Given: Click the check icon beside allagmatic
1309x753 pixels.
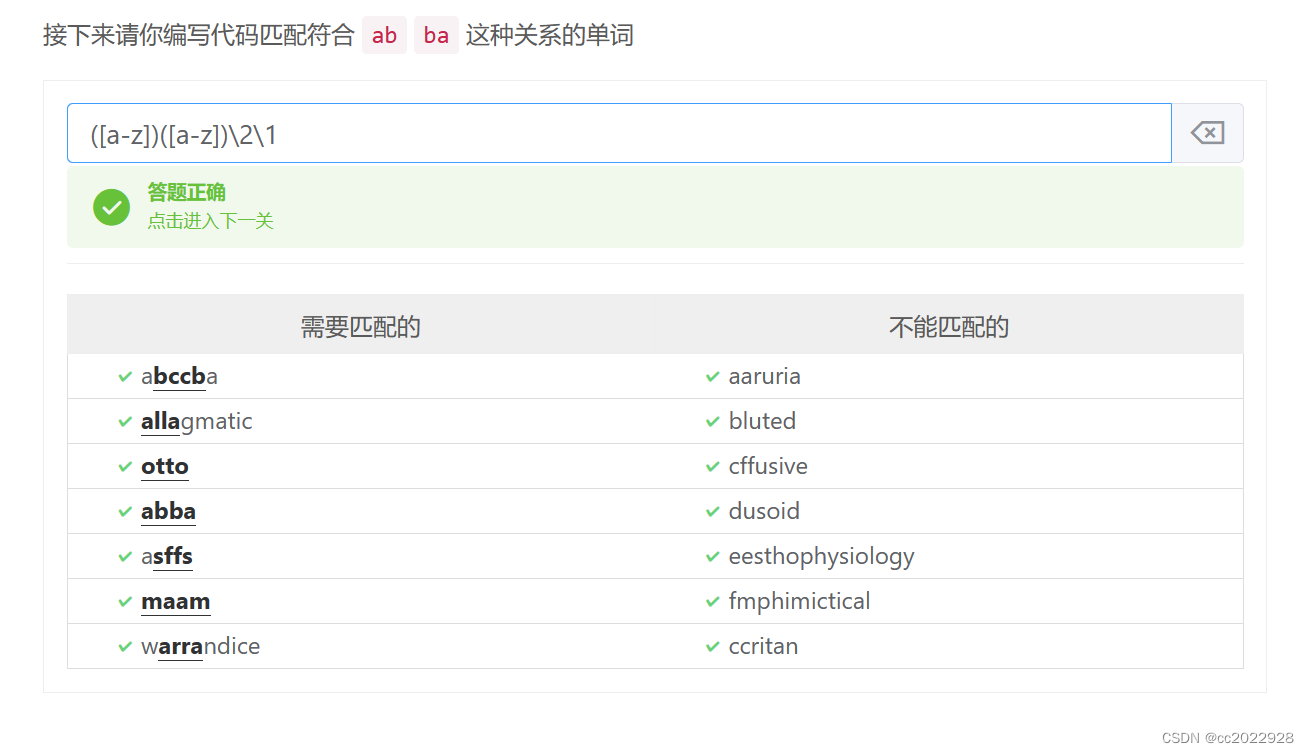Looking at the screenshot, I should pos(125,421).
